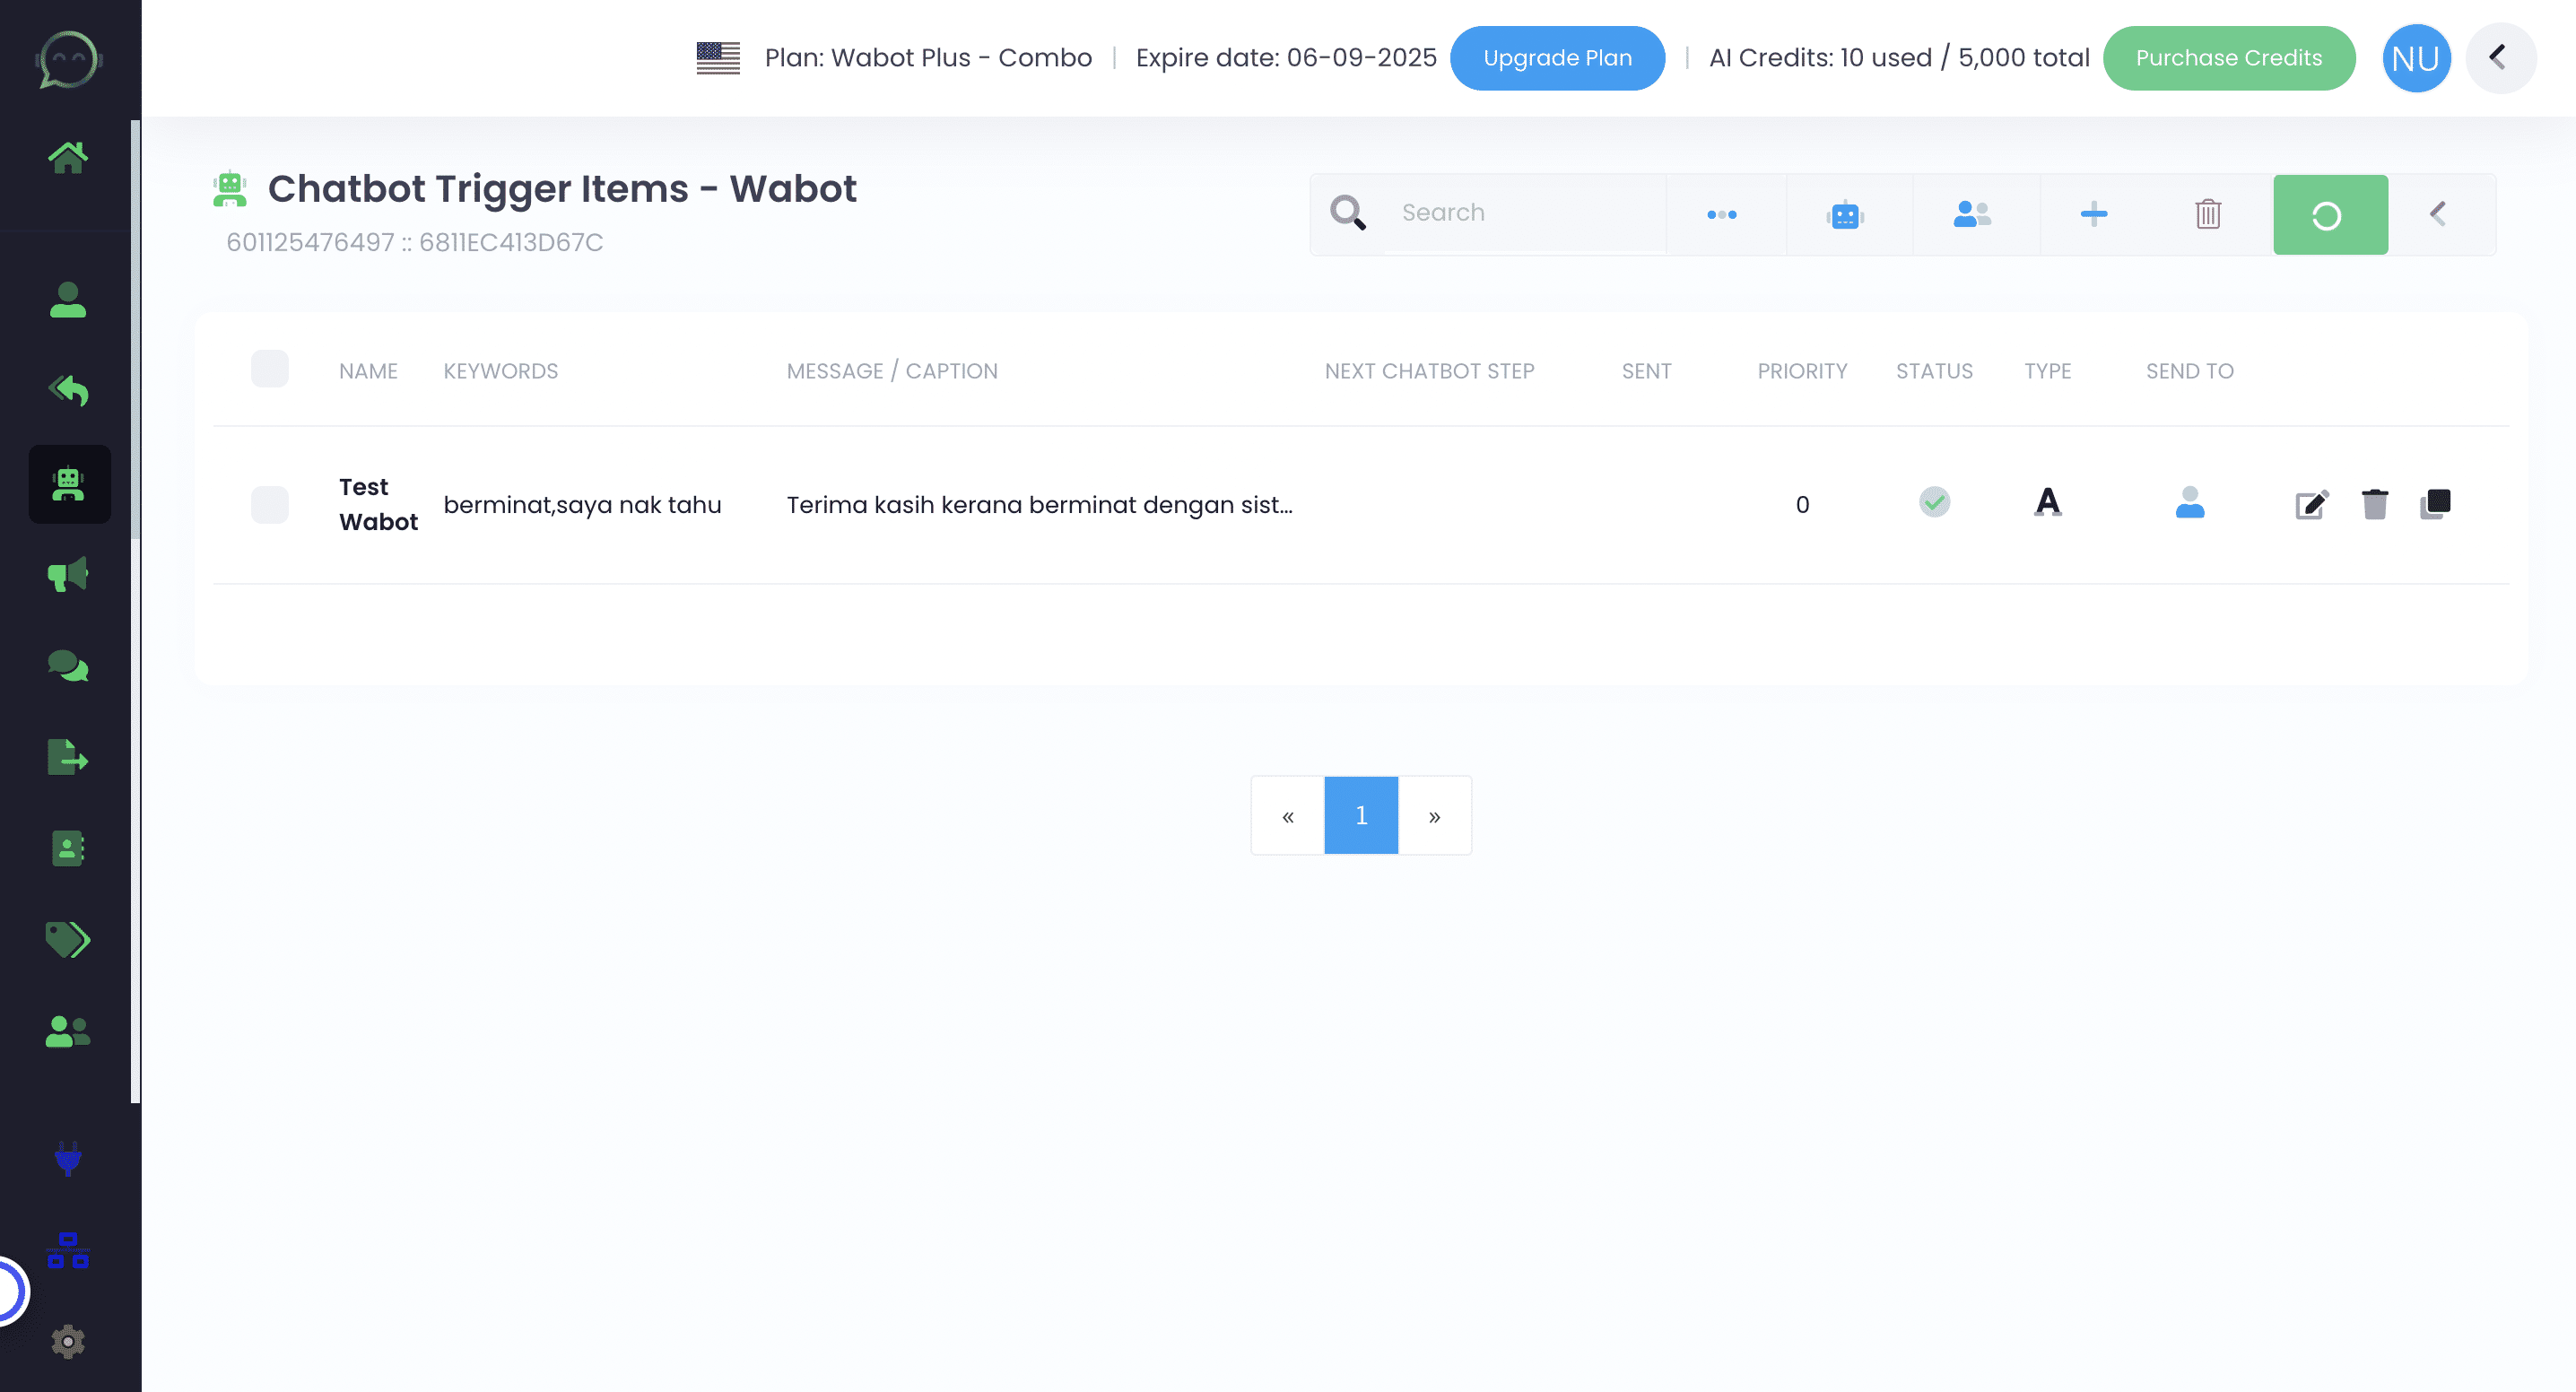Viewport: 2576px width, 1392px height.
Task: Toggle the status checkmark for Test Wabot
Action: click(1934, 502)
